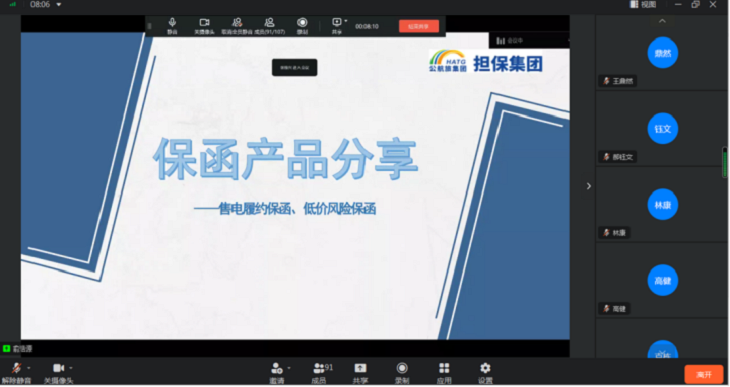Open the 设置 settings gear
The image size is (730, 387).
pos(485,368)
